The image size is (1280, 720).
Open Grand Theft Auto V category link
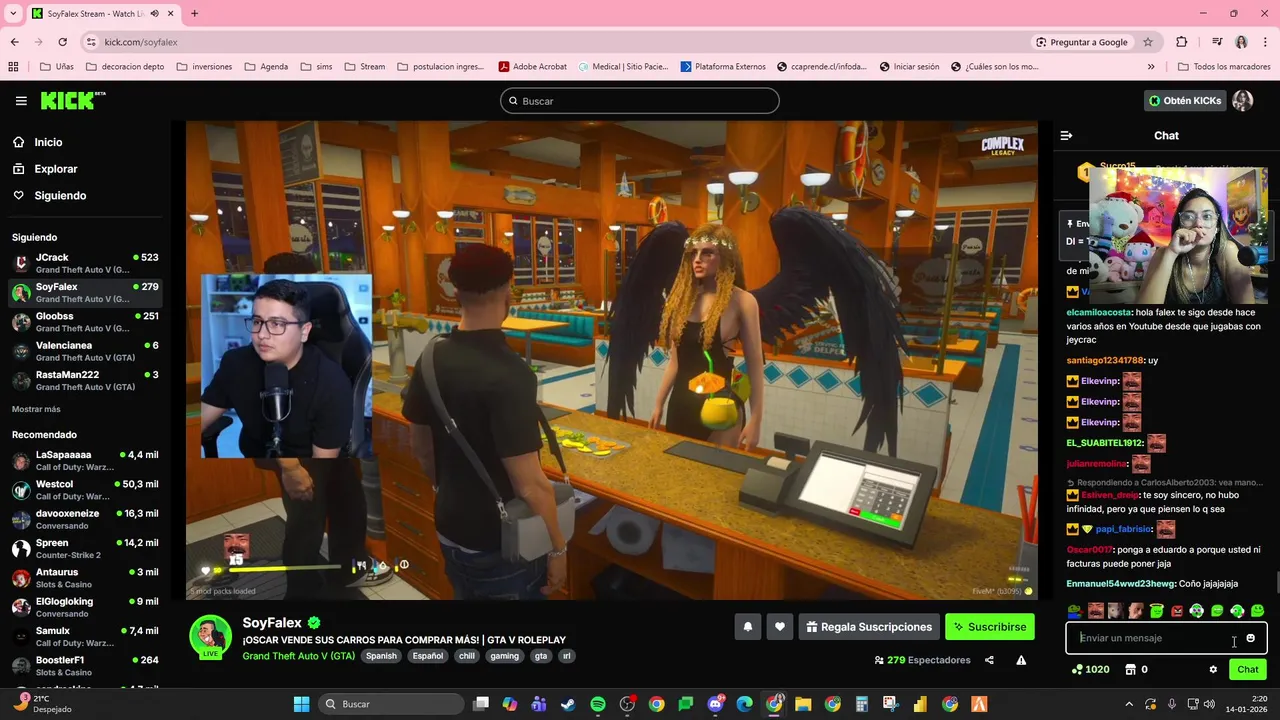299,656
